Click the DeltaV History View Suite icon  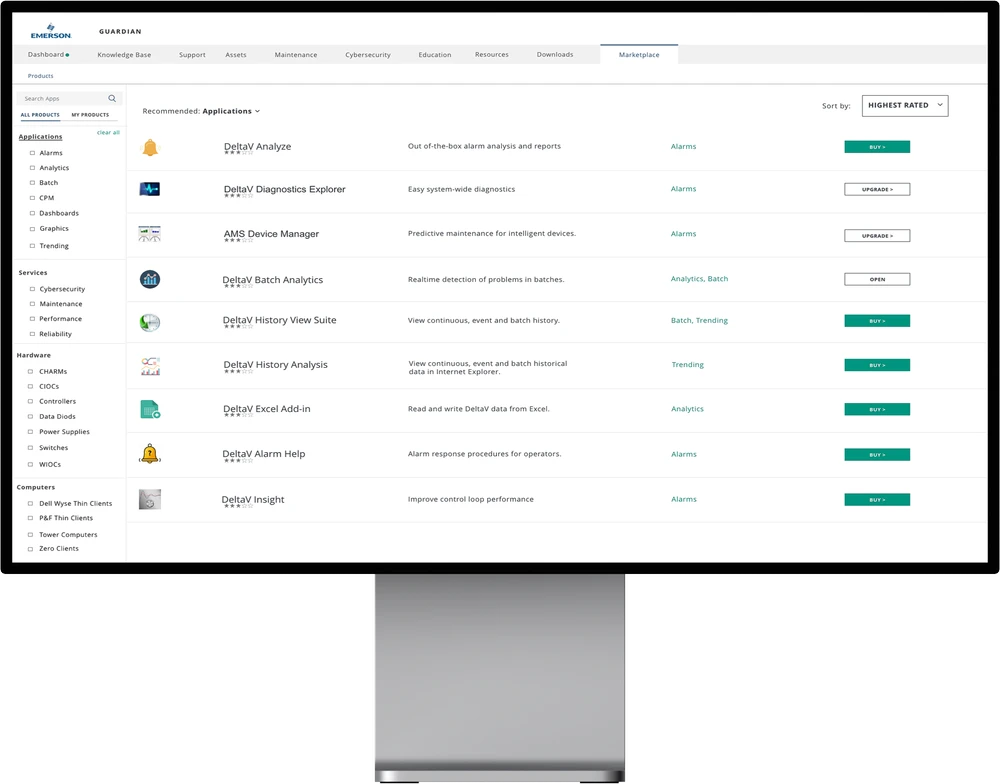tap(150, 323)
